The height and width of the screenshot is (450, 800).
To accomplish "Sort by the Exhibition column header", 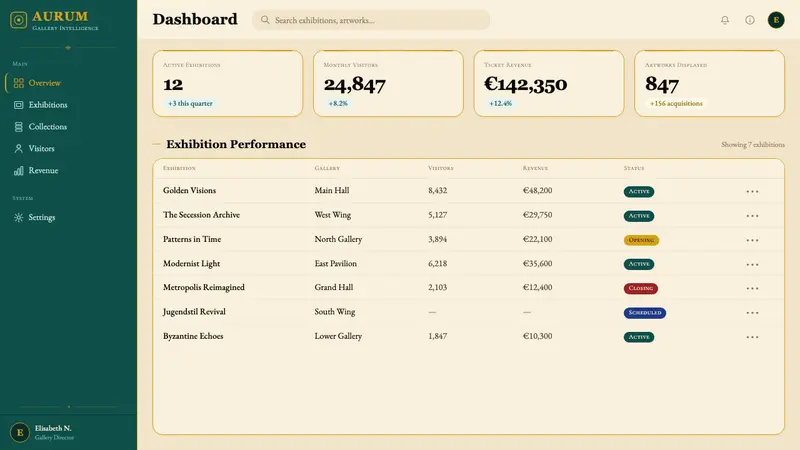I will [x=179, y=168].
